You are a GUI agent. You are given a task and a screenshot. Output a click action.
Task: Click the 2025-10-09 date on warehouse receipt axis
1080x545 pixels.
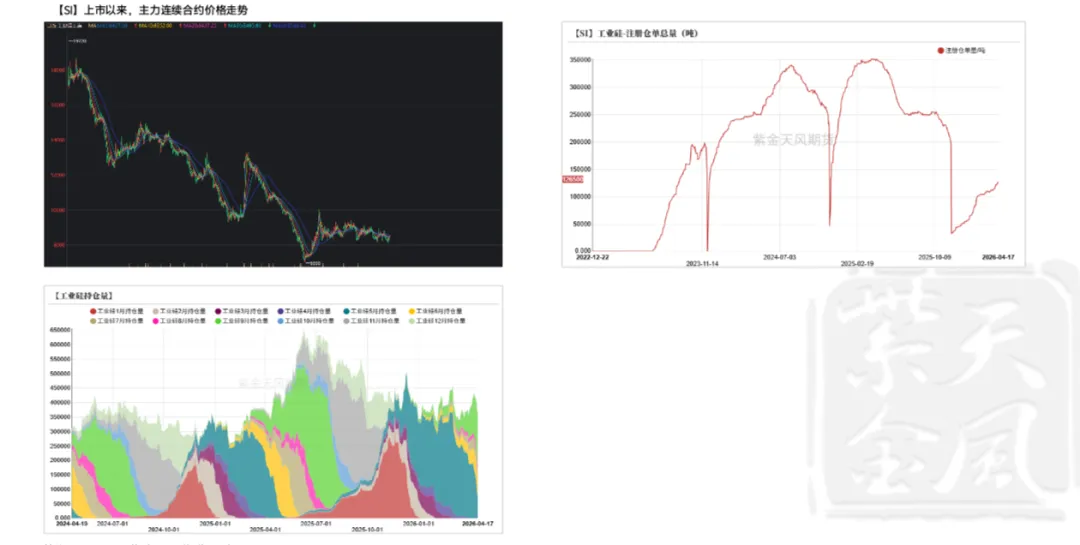tap(935, 256)
